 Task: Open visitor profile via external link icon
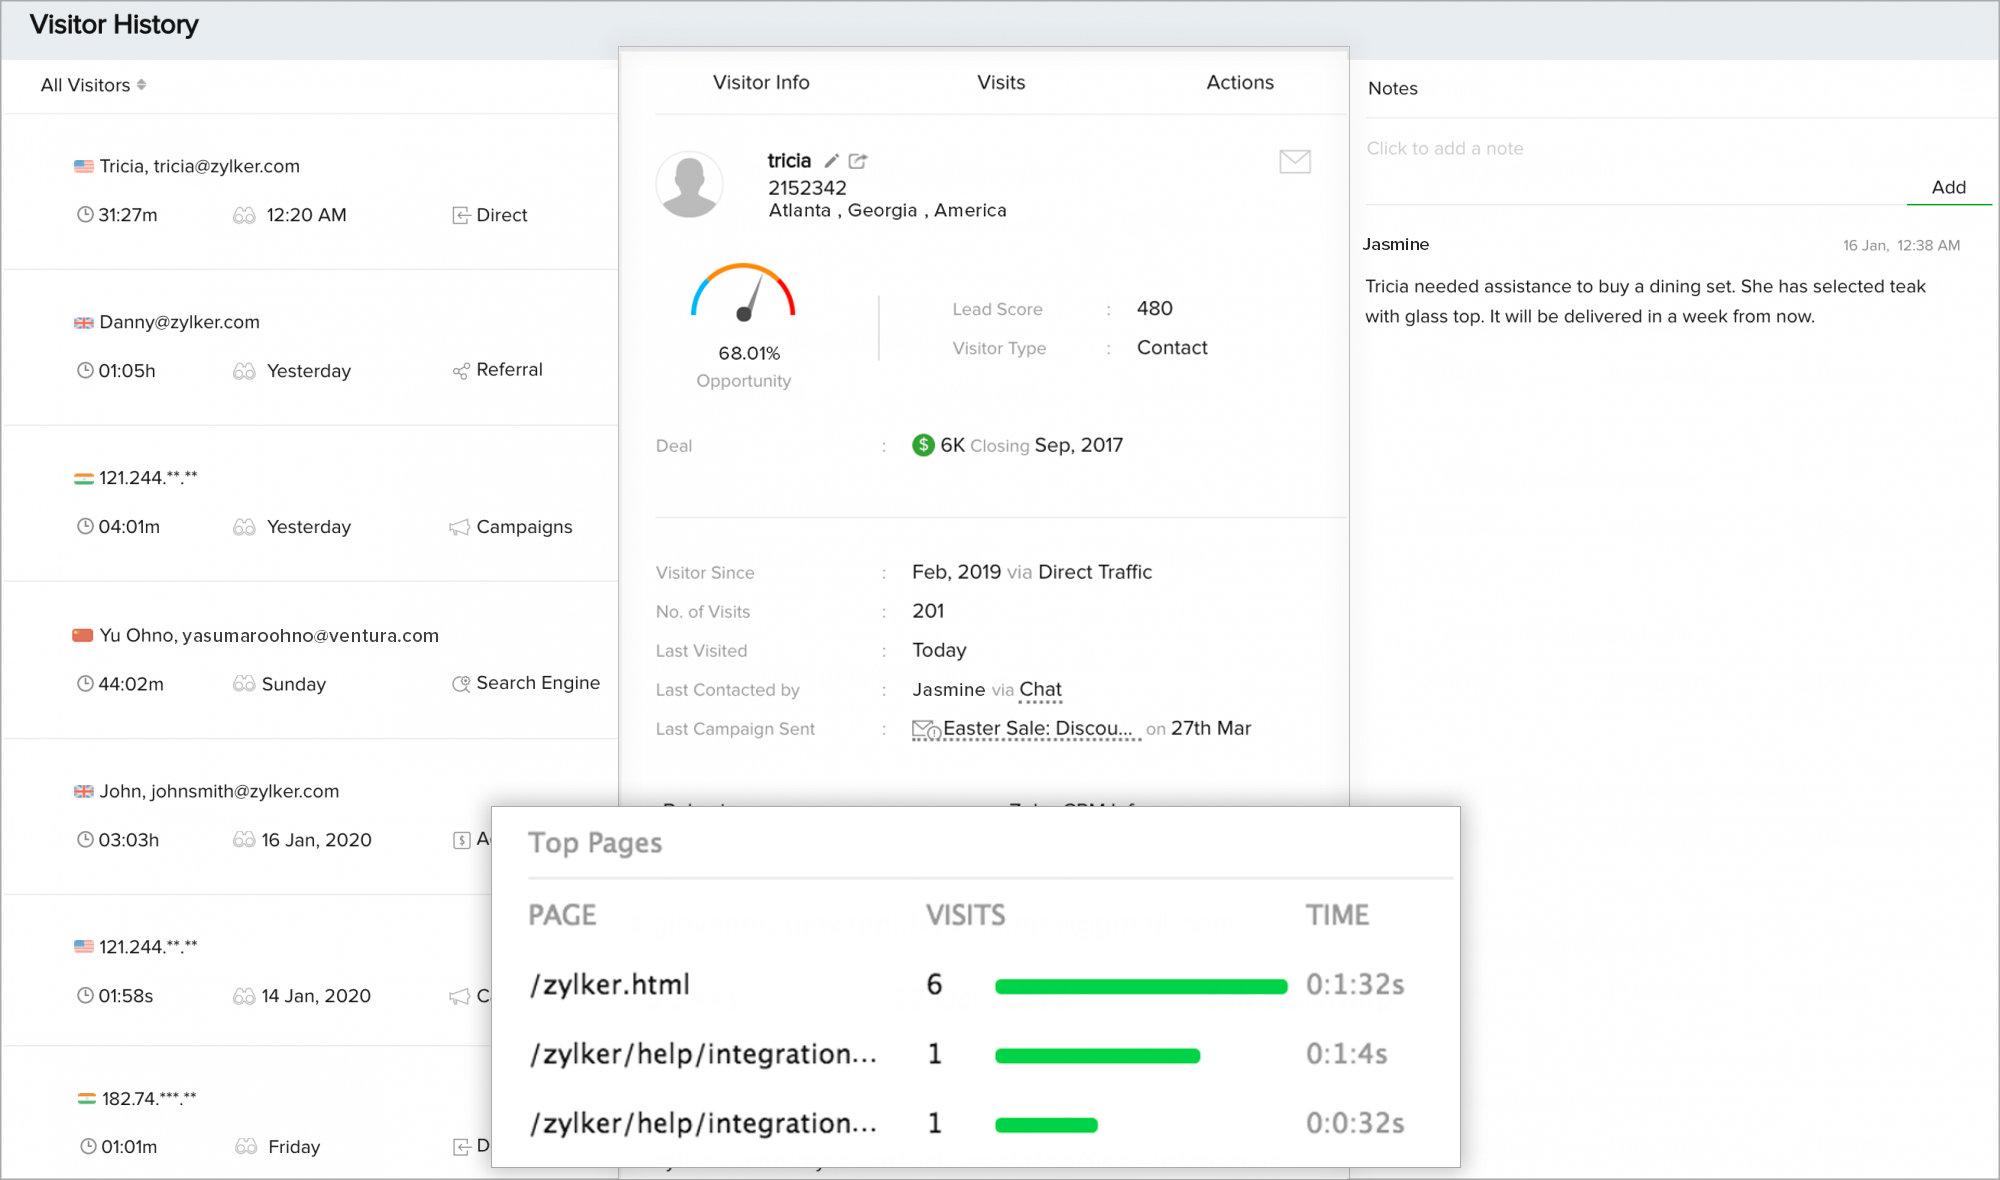(858, 161)
